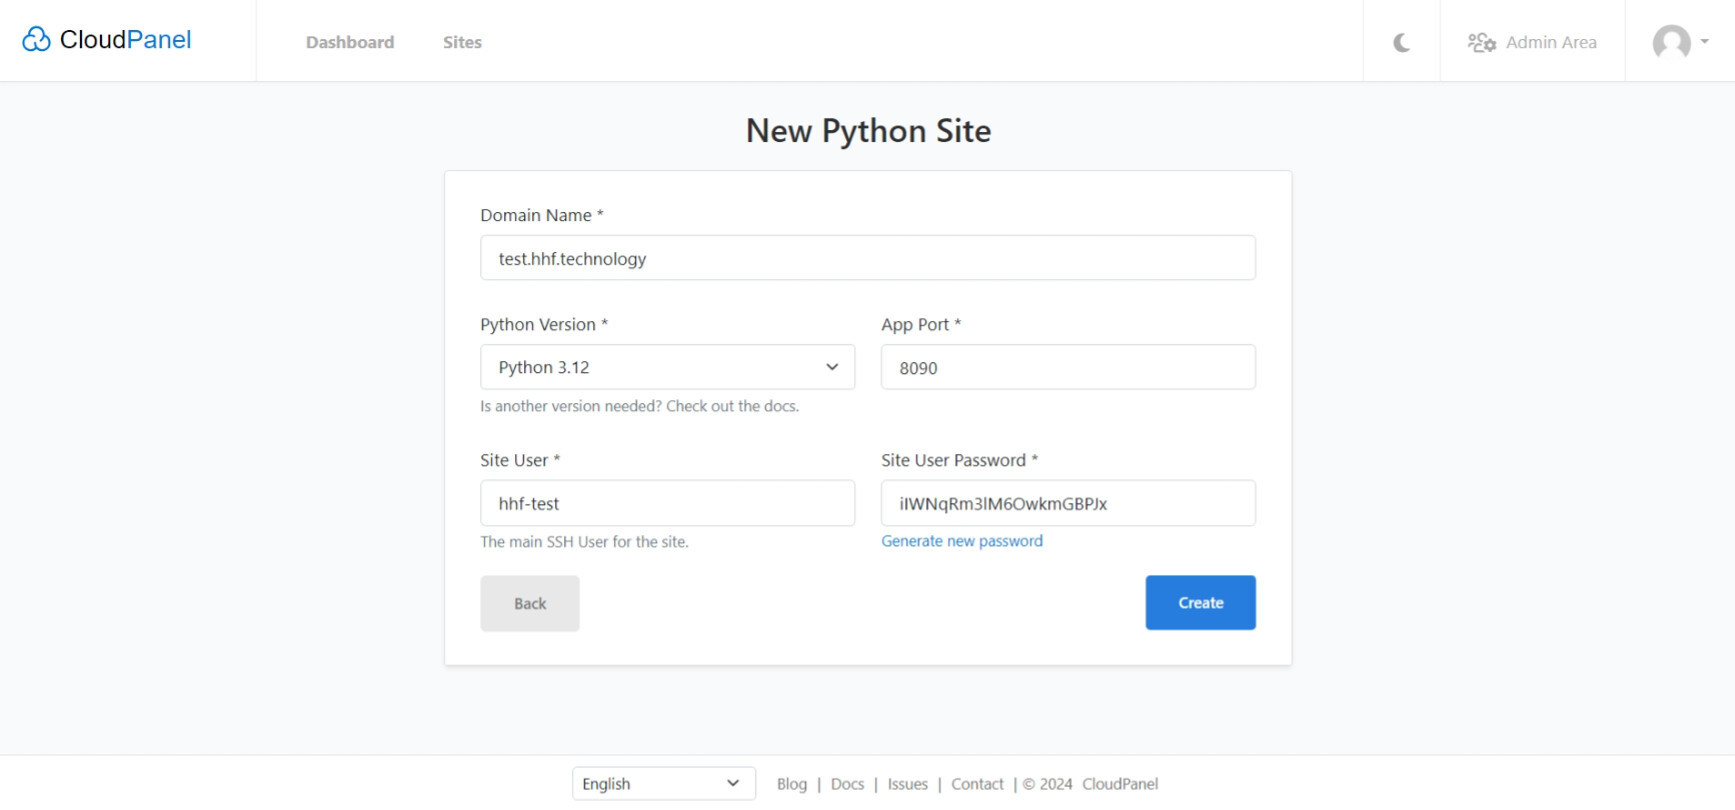Open the English language dropdown
The width and height of the screenshot is (1735, 810).
coord(663,784)
